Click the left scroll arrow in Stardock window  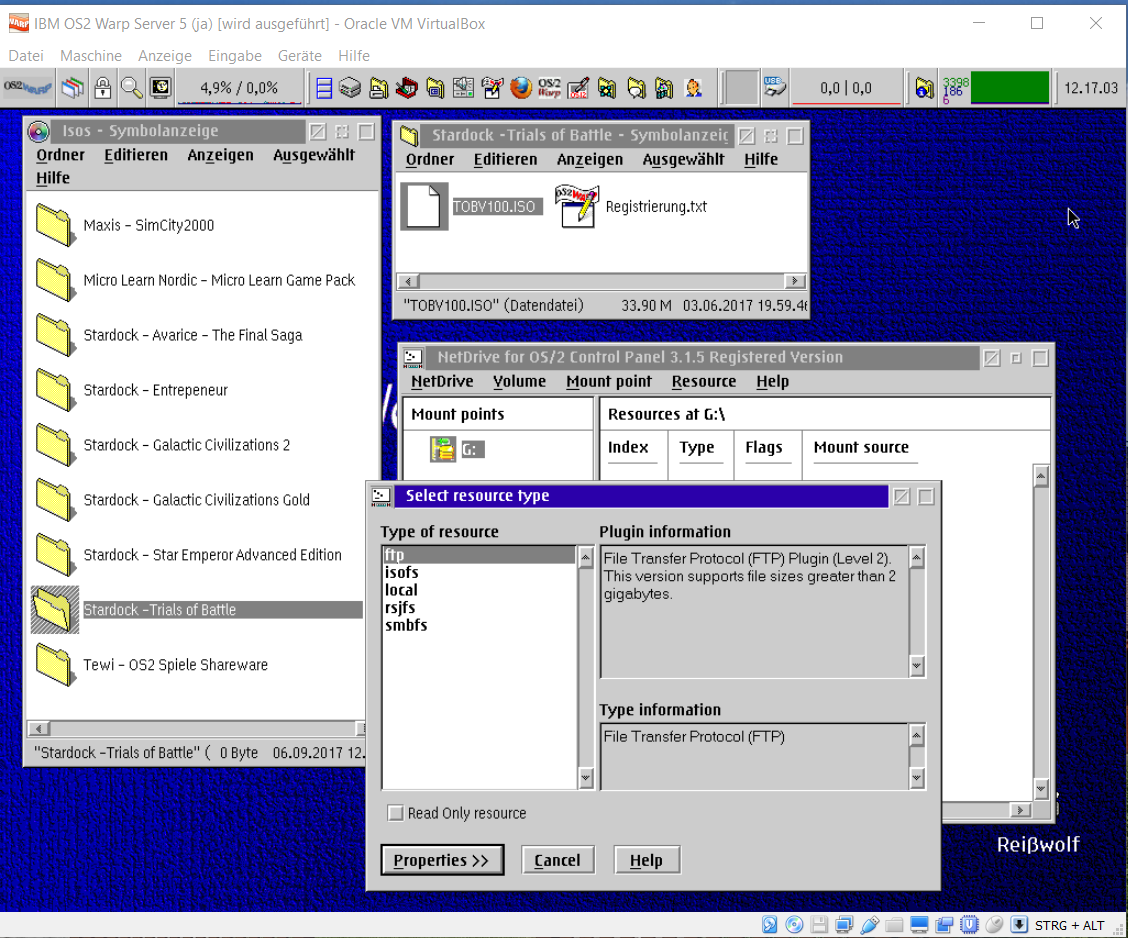pyautogui.click(x=409, y=281)
